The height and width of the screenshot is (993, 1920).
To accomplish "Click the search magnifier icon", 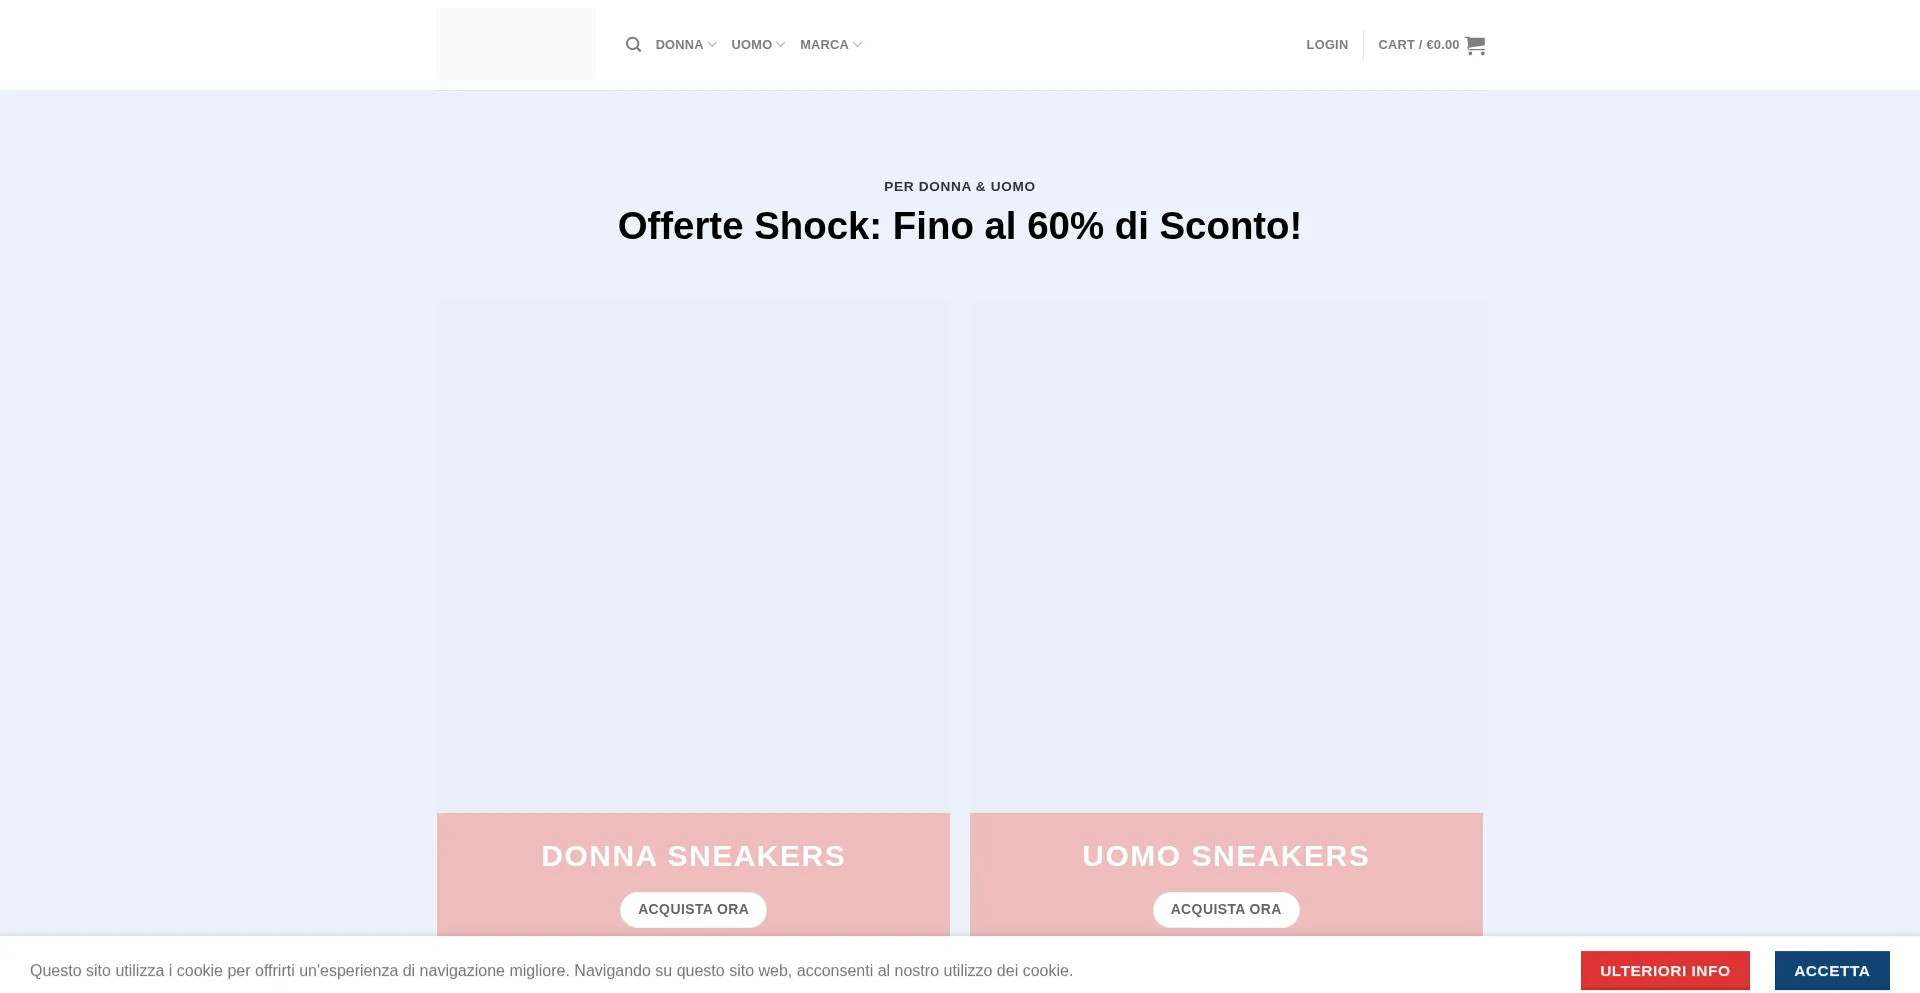I will [x=633, y=45].
